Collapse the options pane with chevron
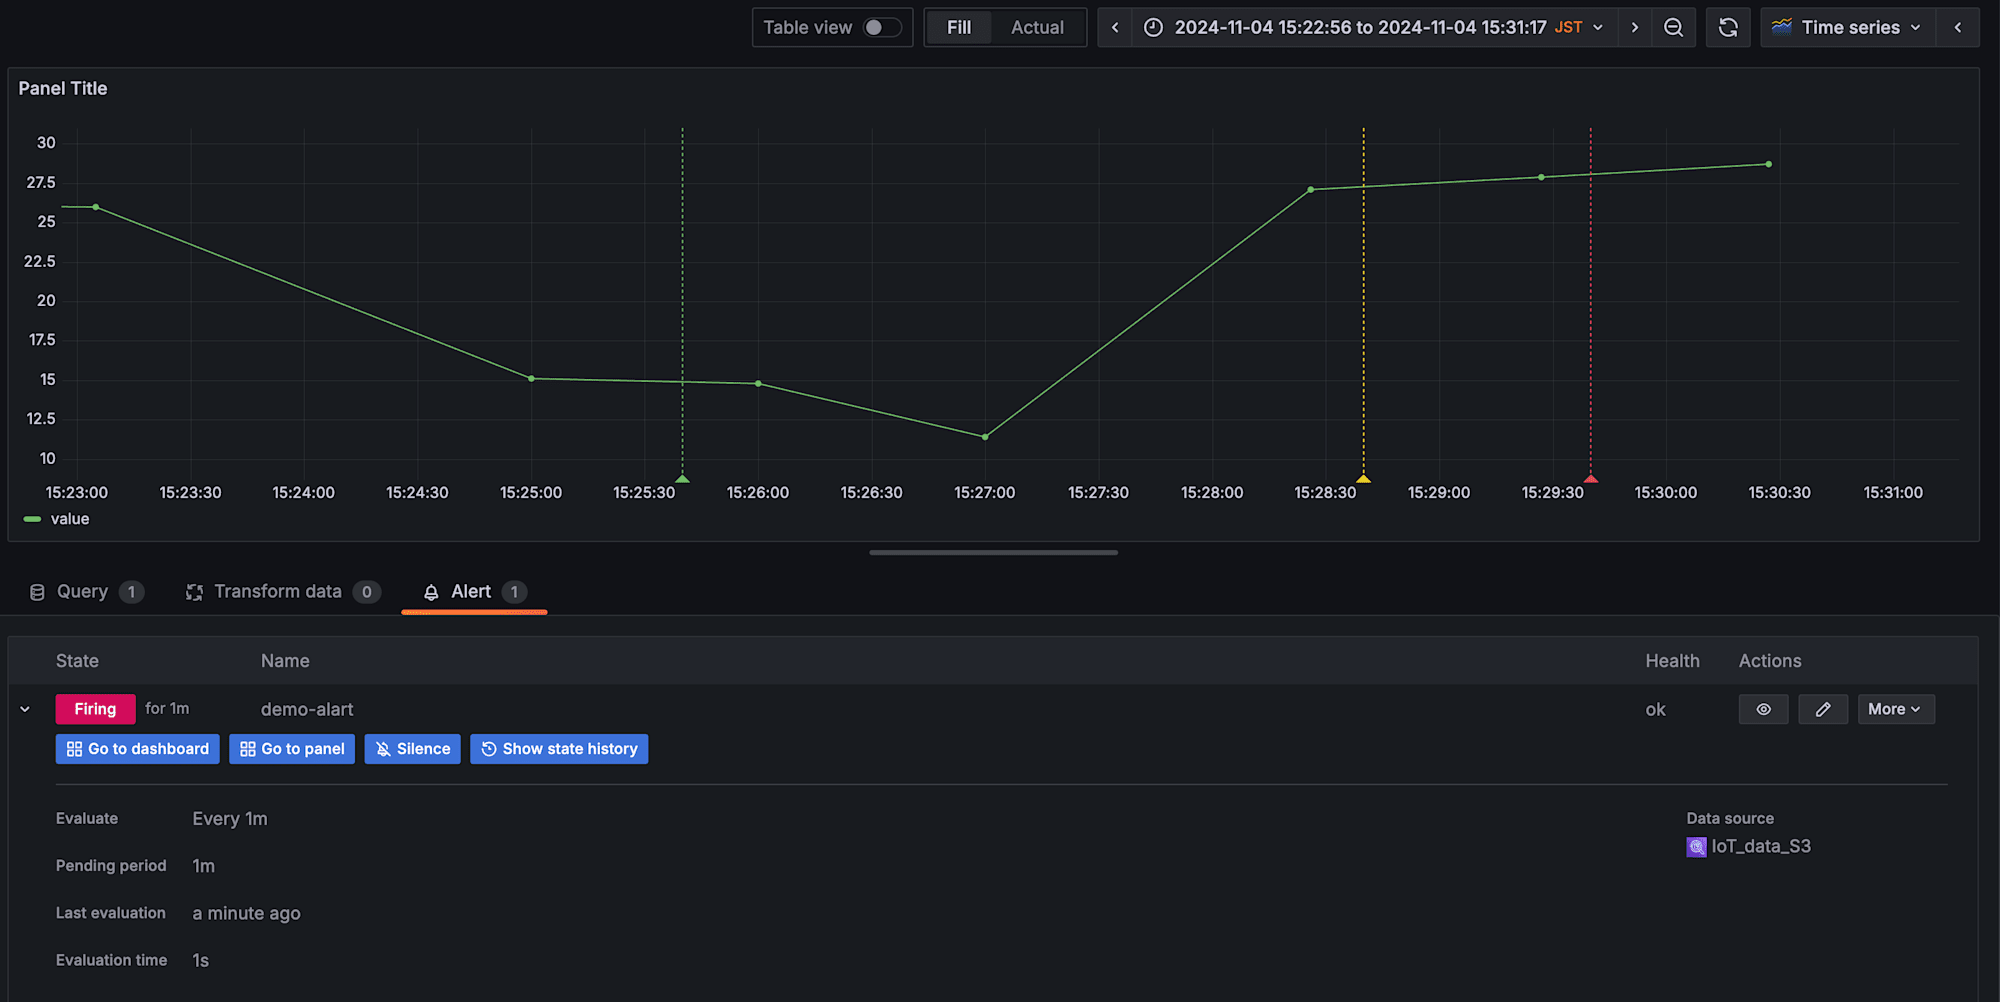The height and width of the screenshot is (1002, 2000). [x=1958, y=27]
